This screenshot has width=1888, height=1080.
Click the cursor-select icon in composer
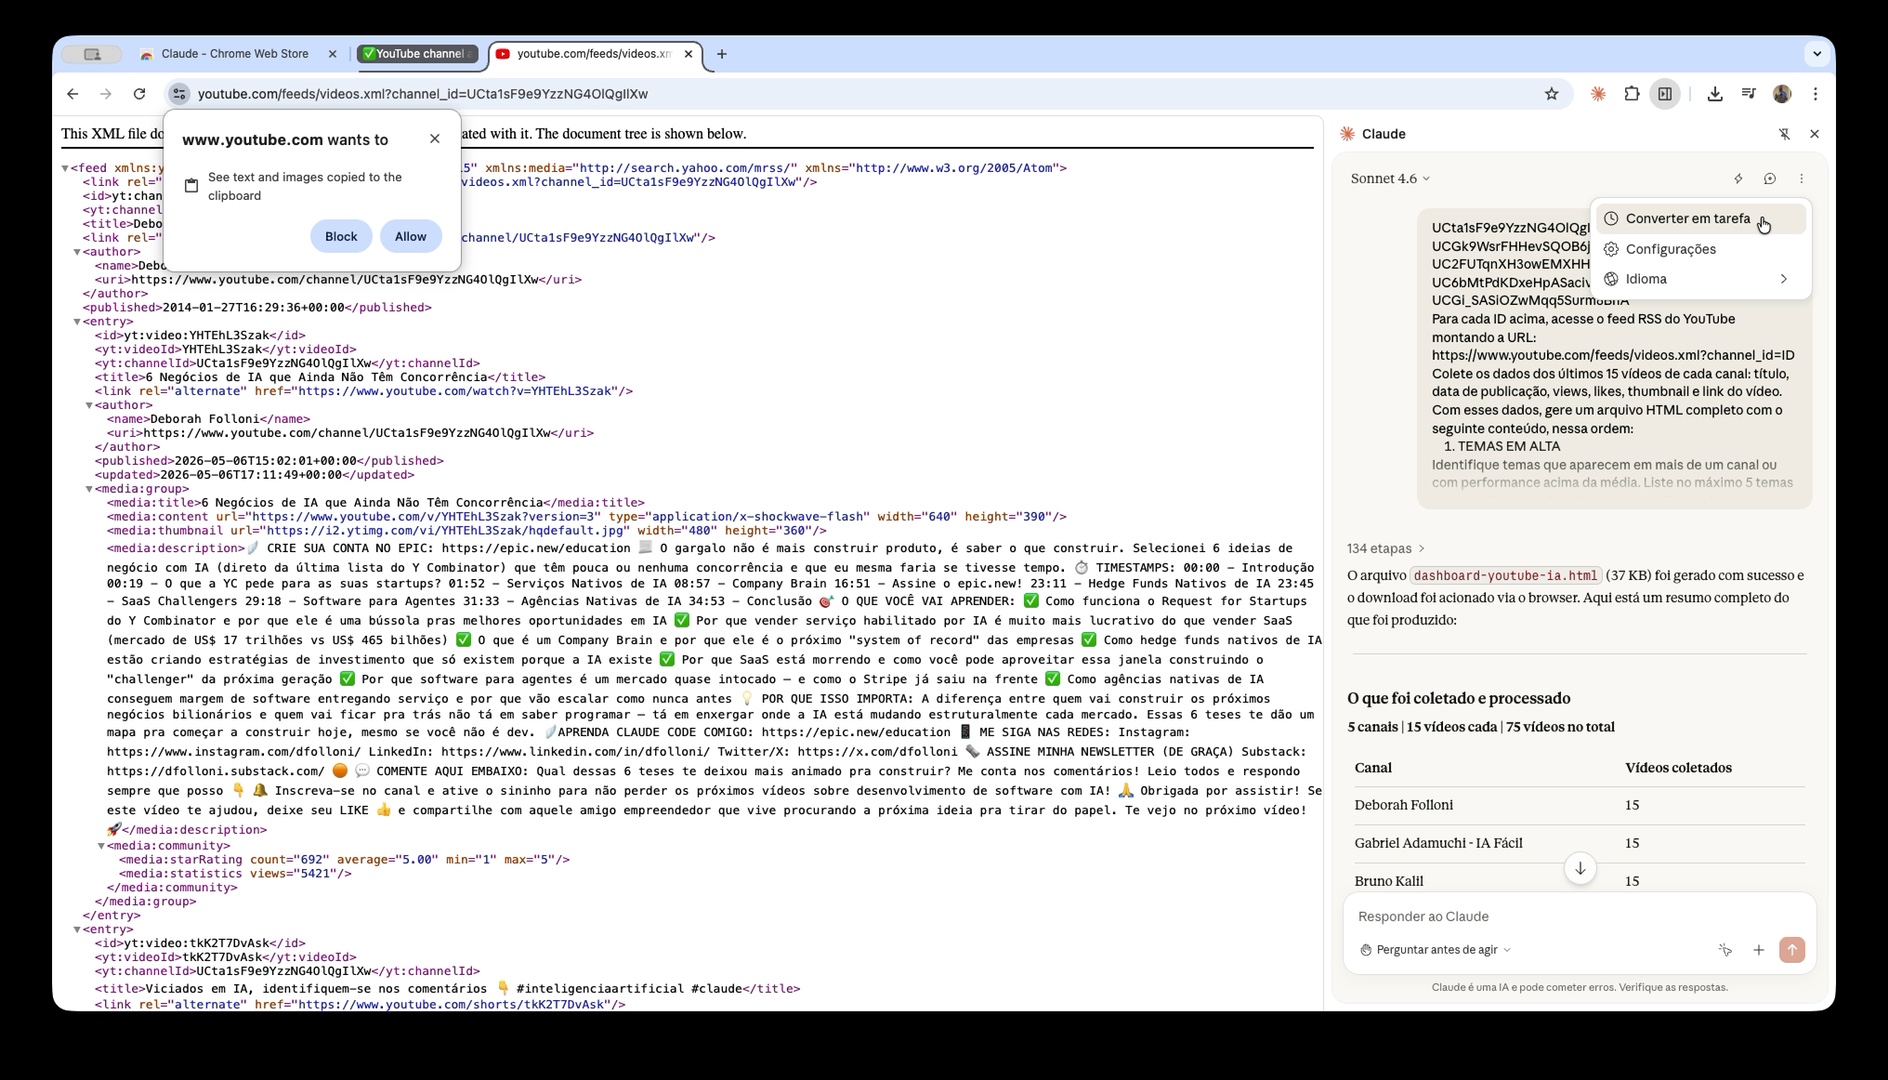point(1725,950)
